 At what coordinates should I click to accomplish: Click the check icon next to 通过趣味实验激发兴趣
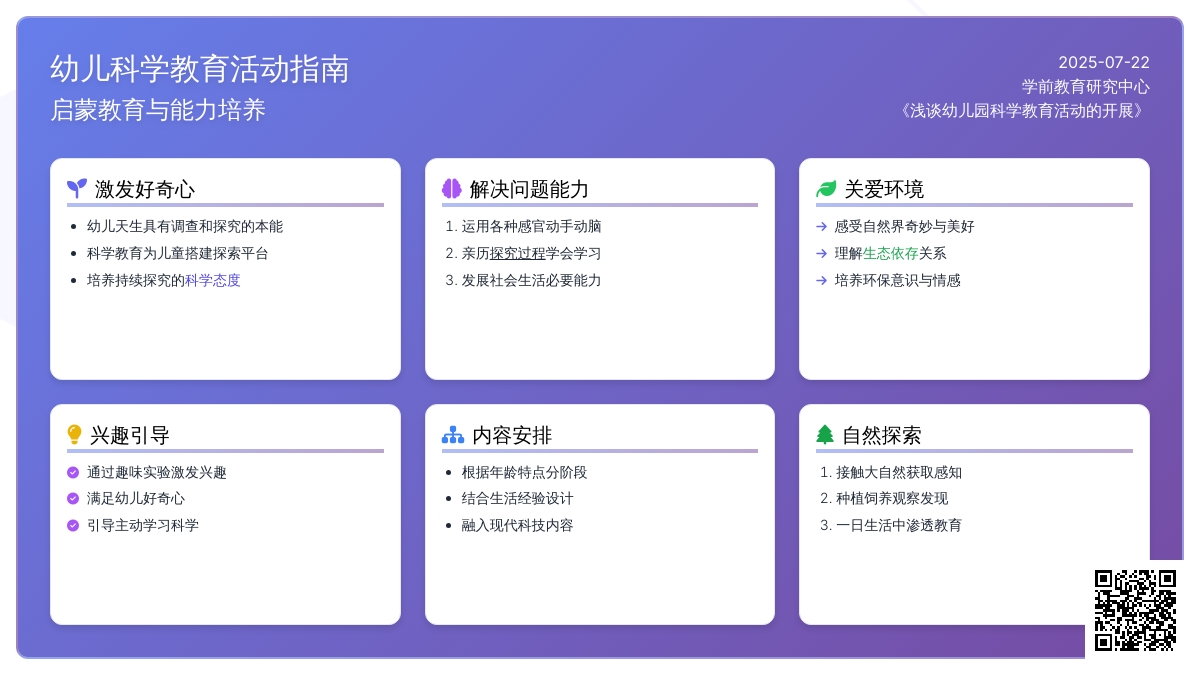[x=73, y=472]
